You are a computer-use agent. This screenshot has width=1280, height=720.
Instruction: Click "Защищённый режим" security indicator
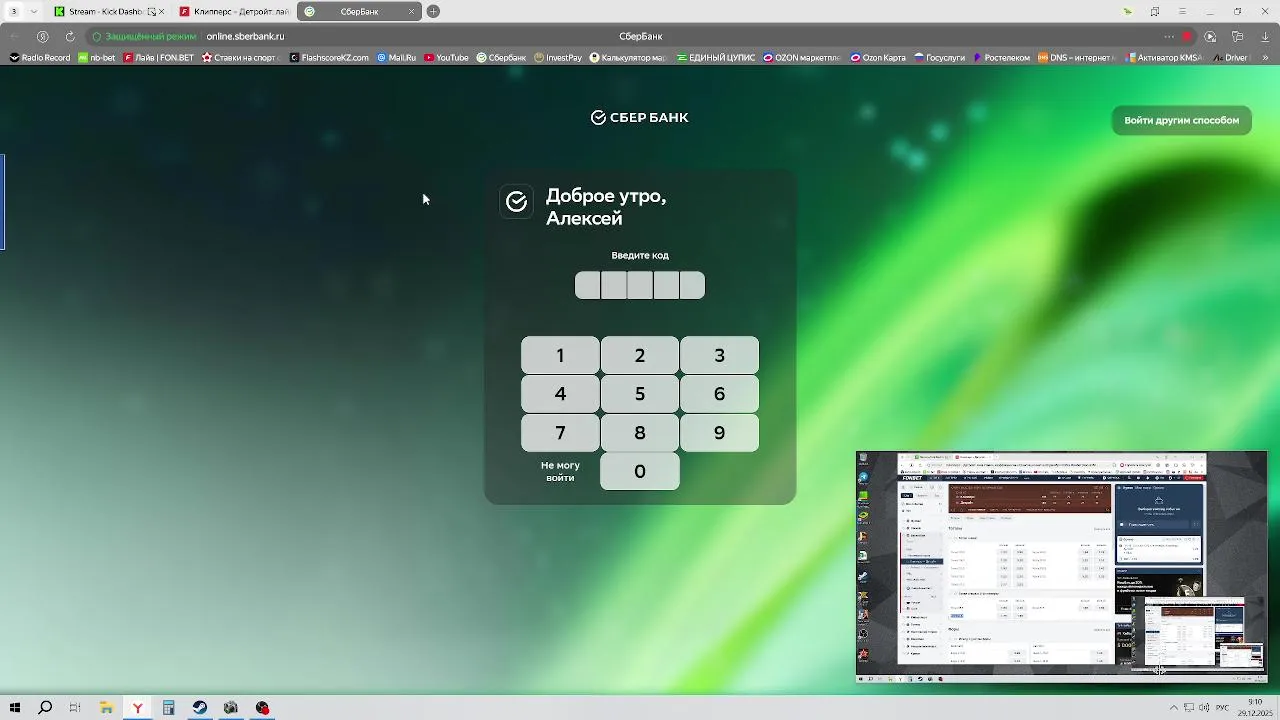tap(144, 36)
